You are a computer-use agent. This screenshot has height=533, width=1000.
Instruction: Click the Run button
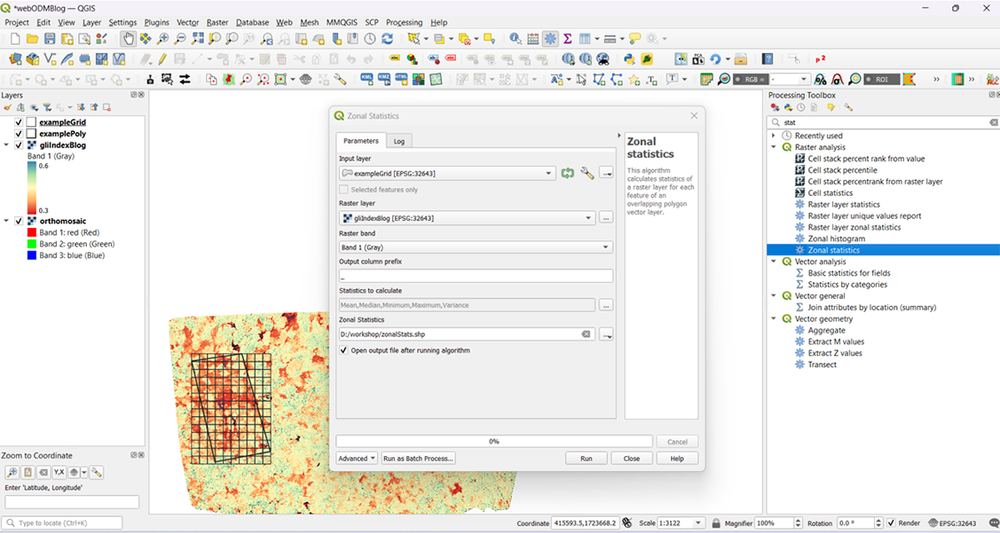click(x=586, y=458)
